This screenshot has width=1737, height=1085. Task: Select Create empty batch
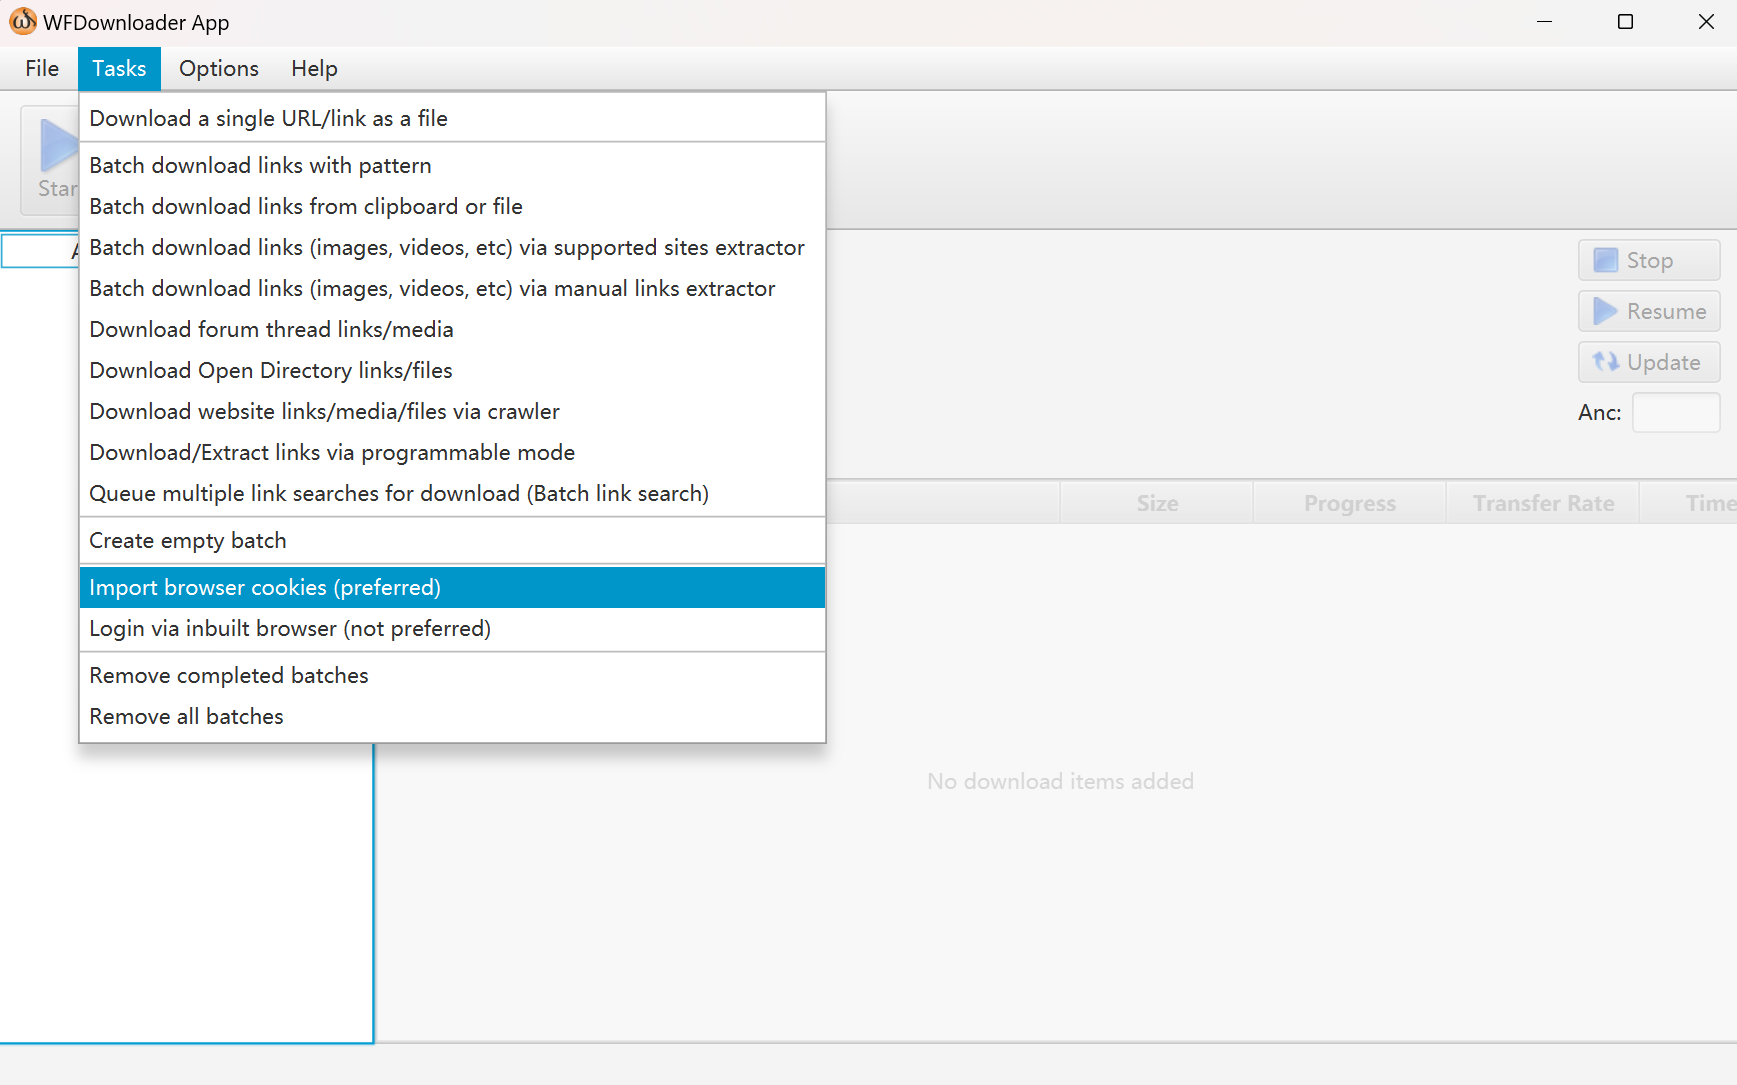click(188, 541)
